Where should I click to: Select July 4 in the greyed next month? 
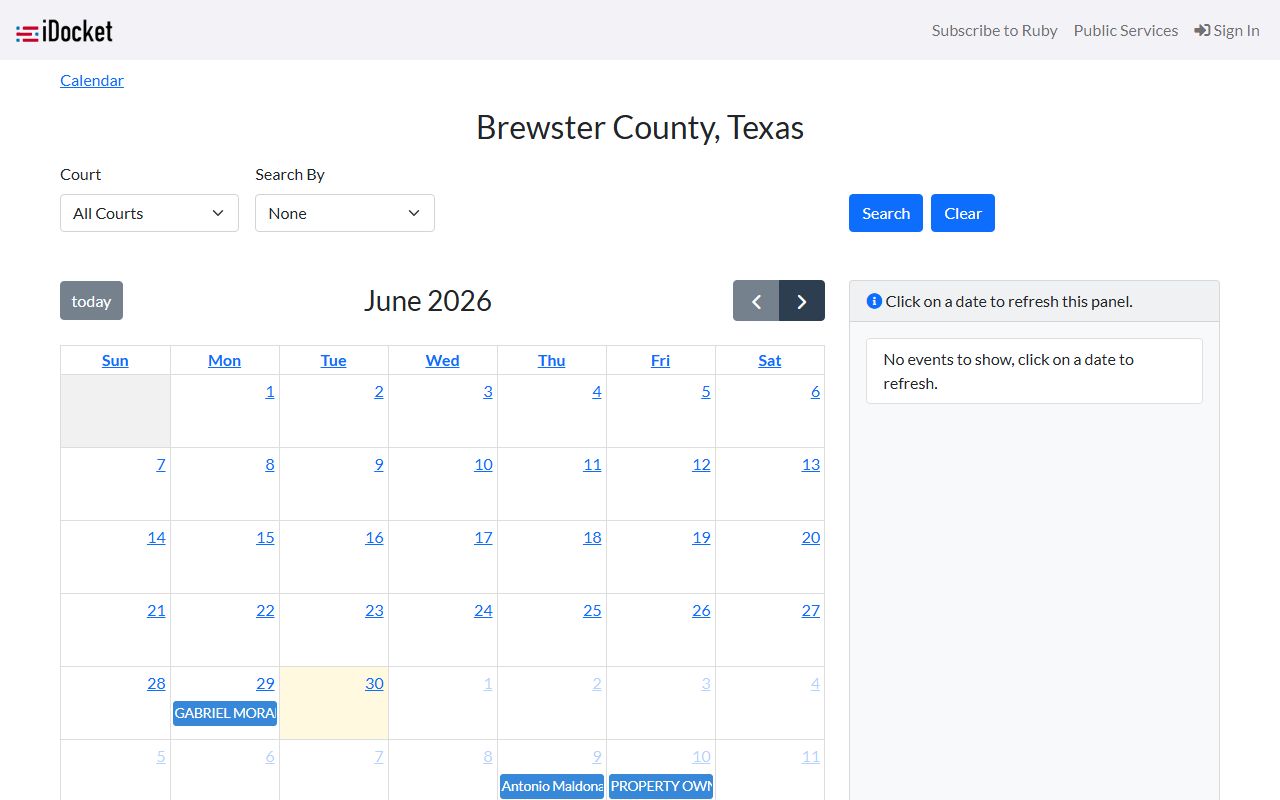tap(815, 683)
